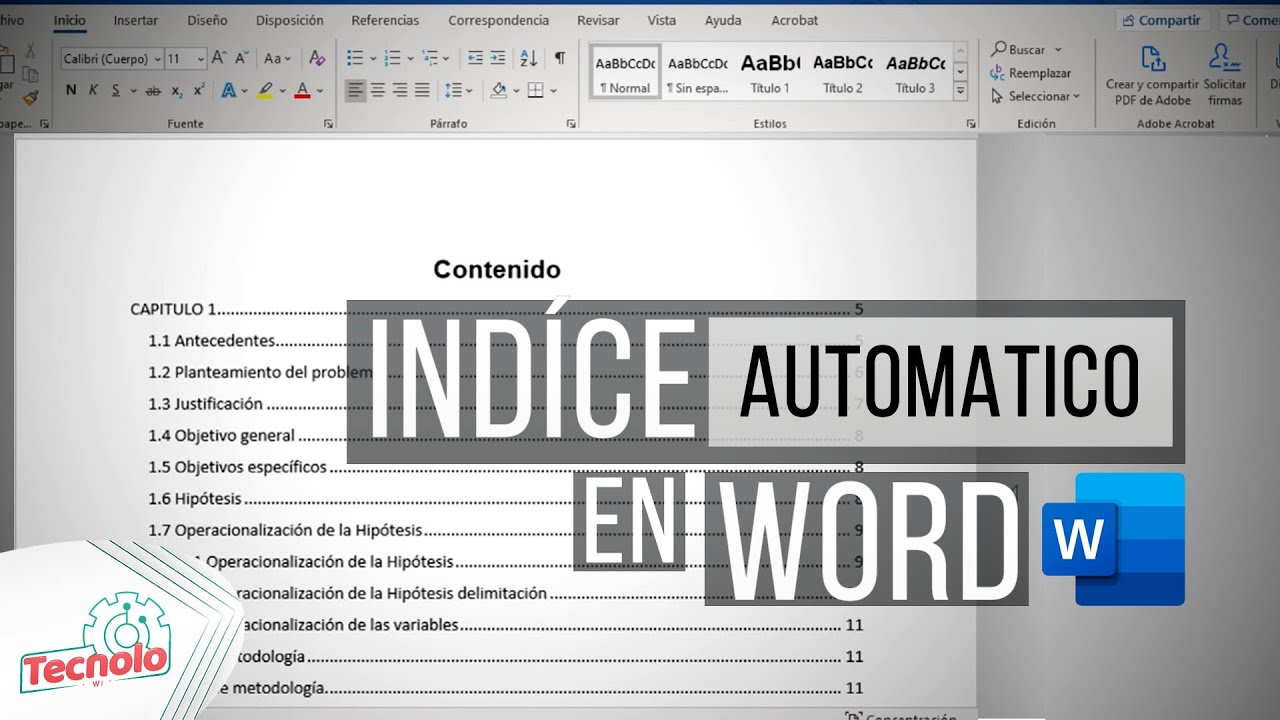Toggle subscript x₂ formatting
Screen dimensions: 1280x720
click(x=177, y=91)
